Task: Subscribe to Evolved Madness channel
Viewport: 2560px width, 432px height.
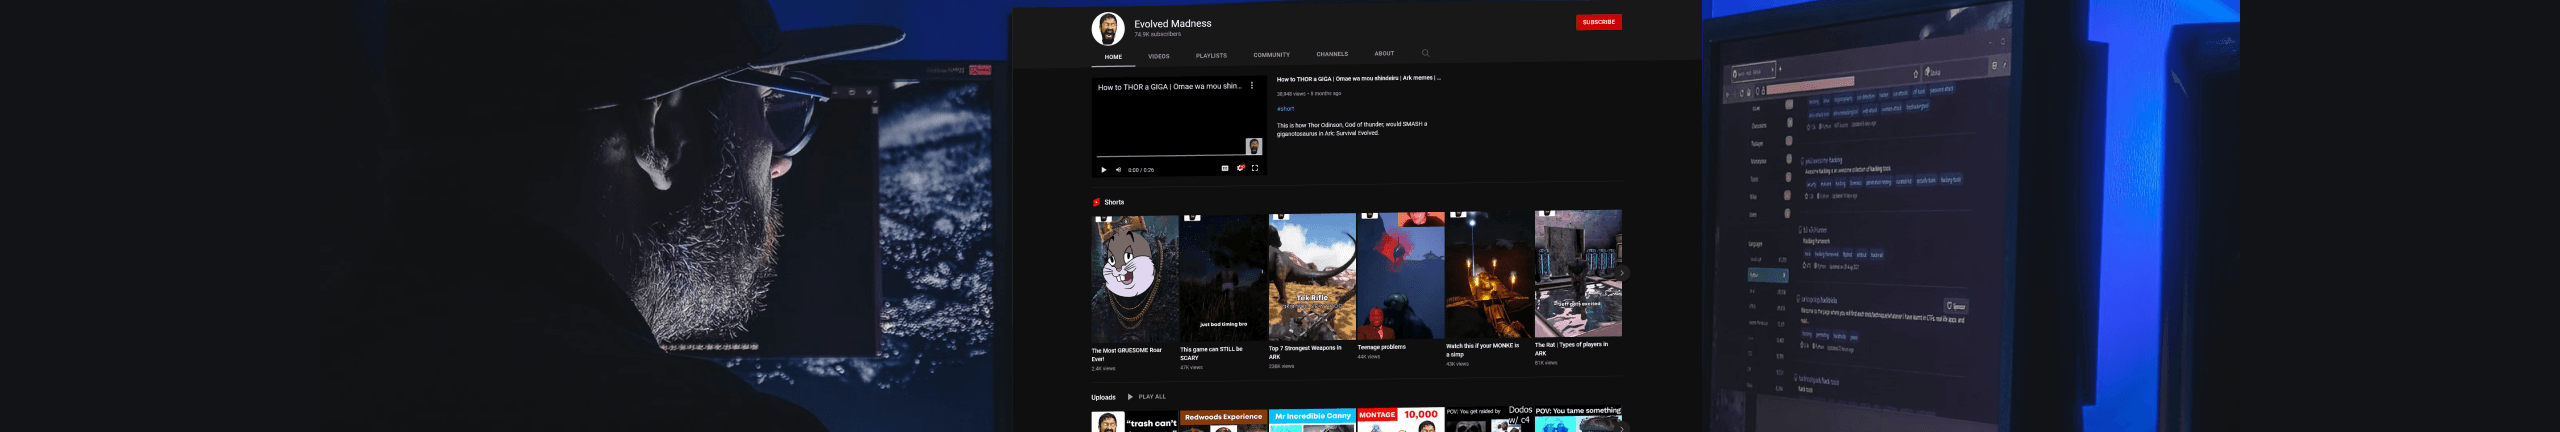Action: pos(1598,22)
